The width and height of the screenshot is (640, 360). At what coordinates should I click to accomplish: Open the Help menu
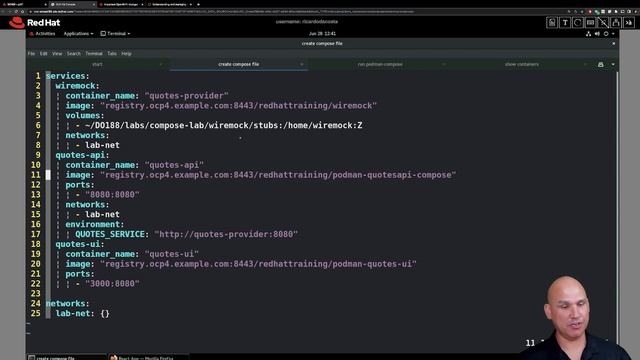127,53
